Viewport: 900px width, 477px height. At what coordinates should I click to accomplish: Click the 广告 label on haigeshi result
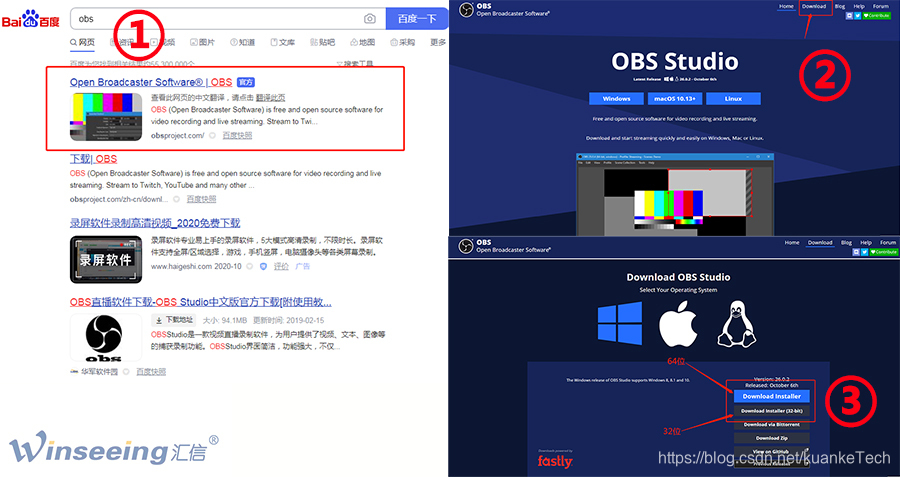coord(302,266)
